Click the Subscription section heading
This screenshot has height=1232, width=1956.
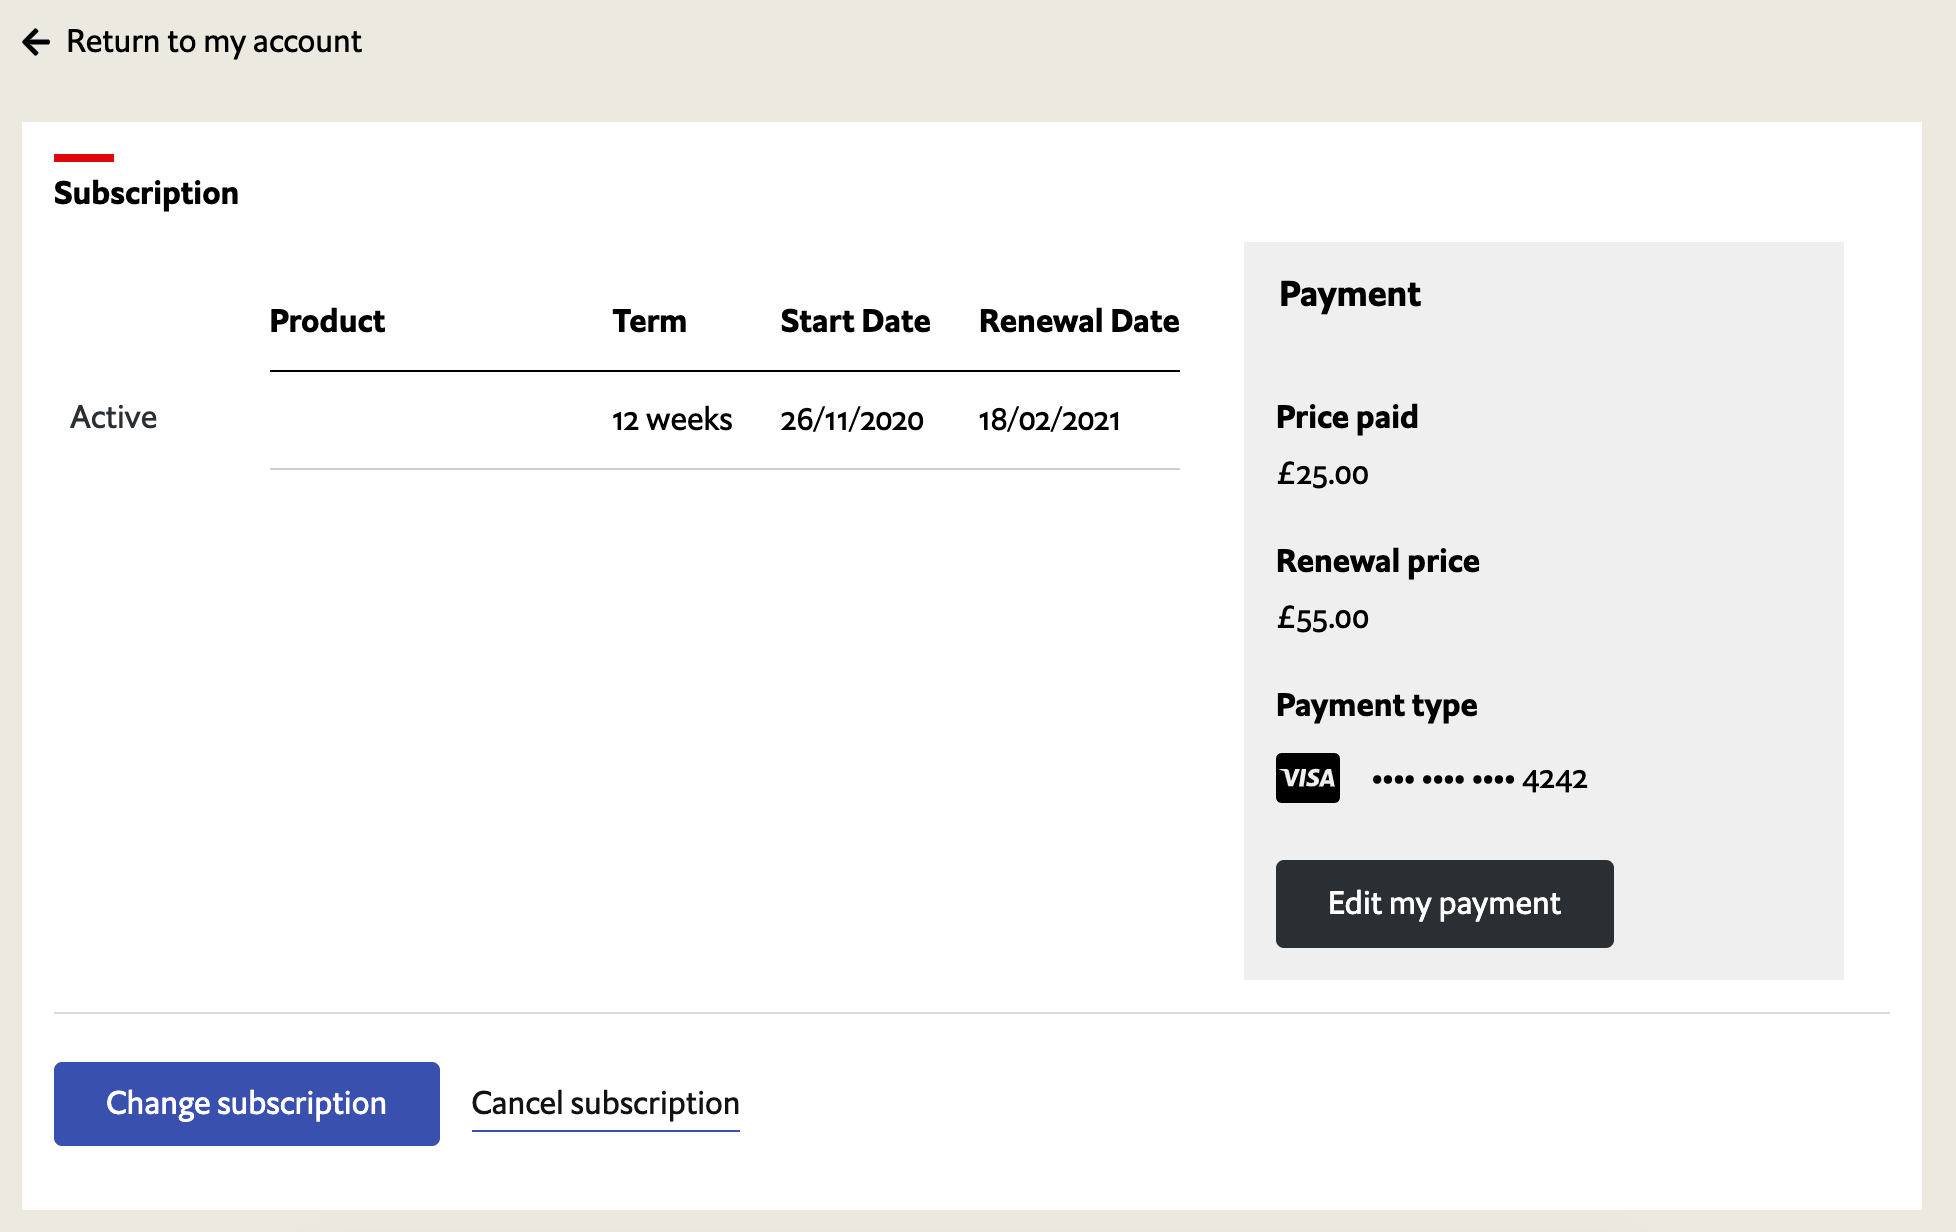pyautogui.click(x=146, y=193)
